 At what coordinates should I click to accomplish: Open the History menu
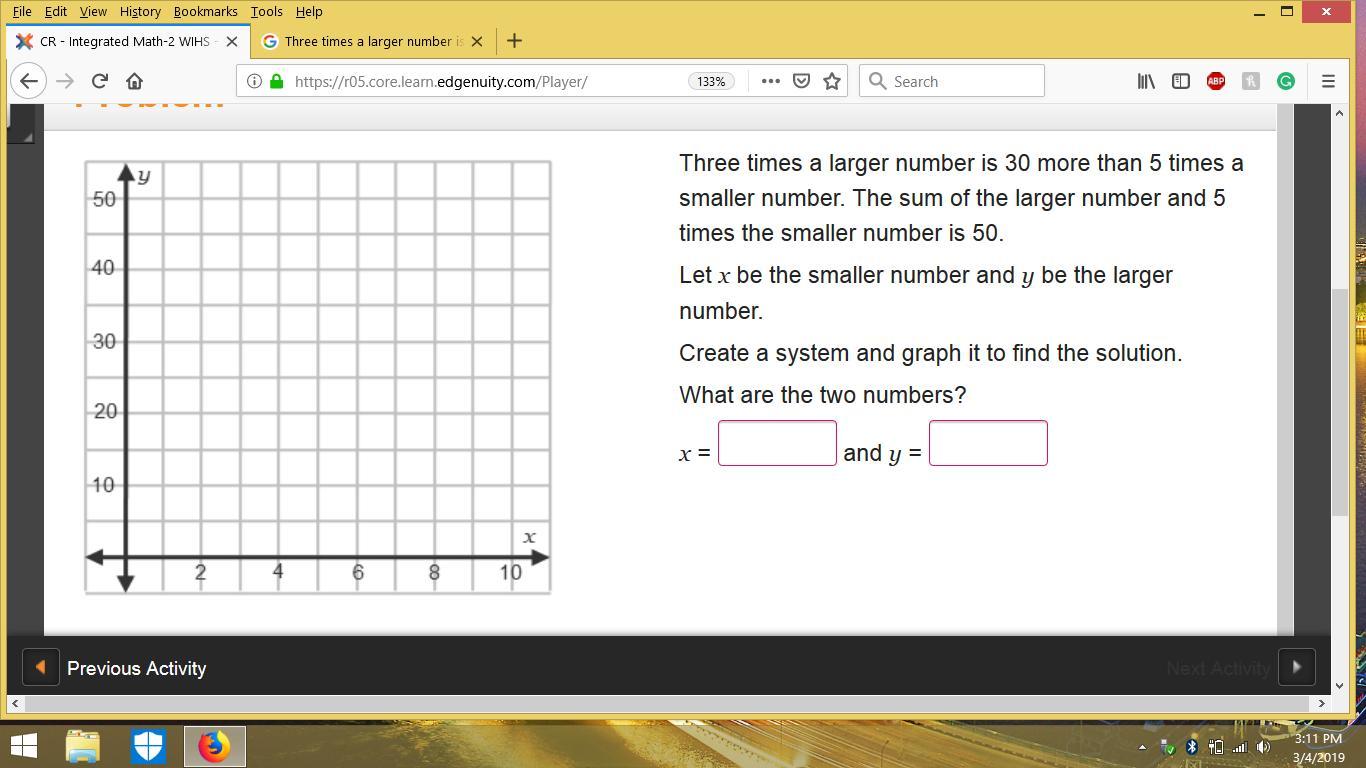pyautogui.click(x=140, y=11)
